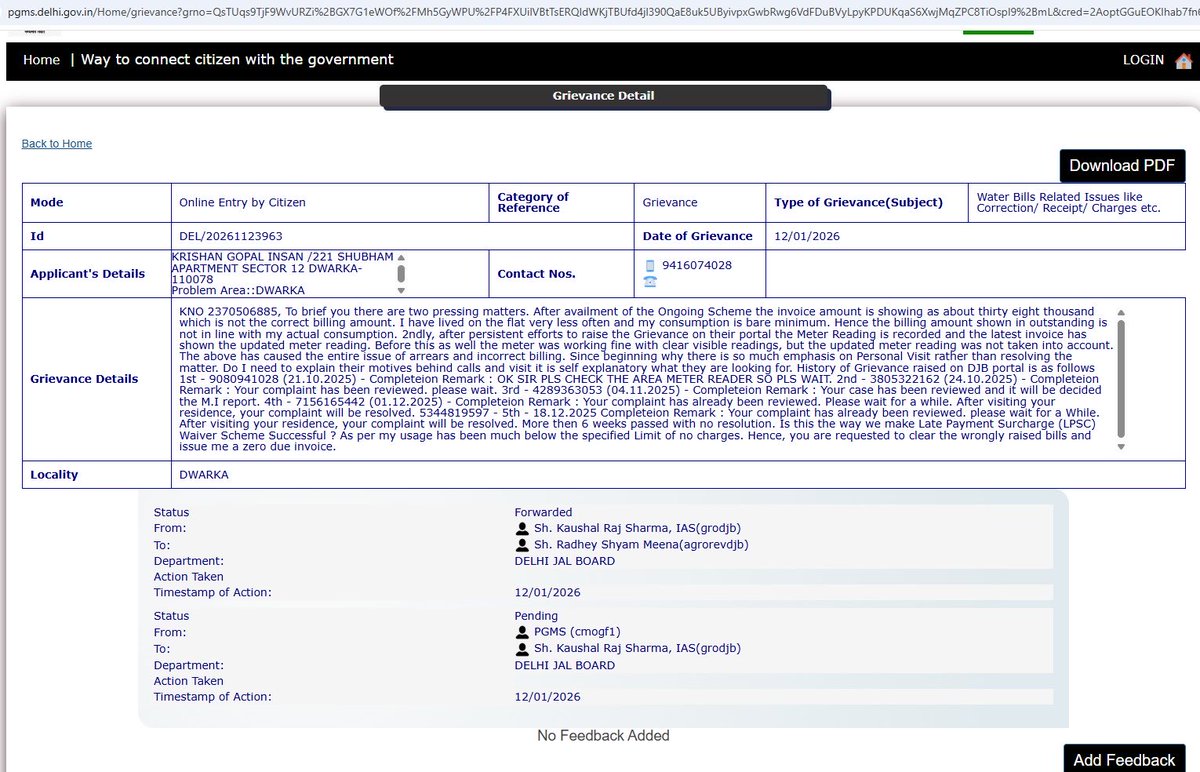Click up arrow of Applicant's Details scrollbar
The image size is (1200, 772).
[401, 256]
